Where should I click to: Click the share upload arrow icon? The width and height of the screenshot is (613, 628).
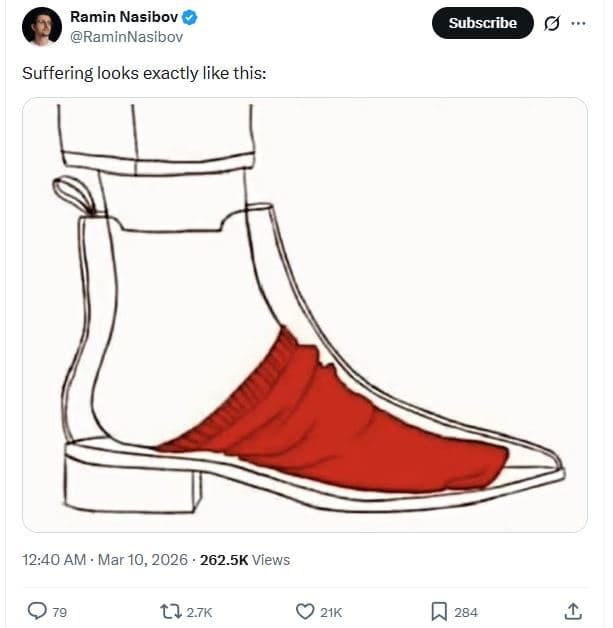[x=573, y=611]
